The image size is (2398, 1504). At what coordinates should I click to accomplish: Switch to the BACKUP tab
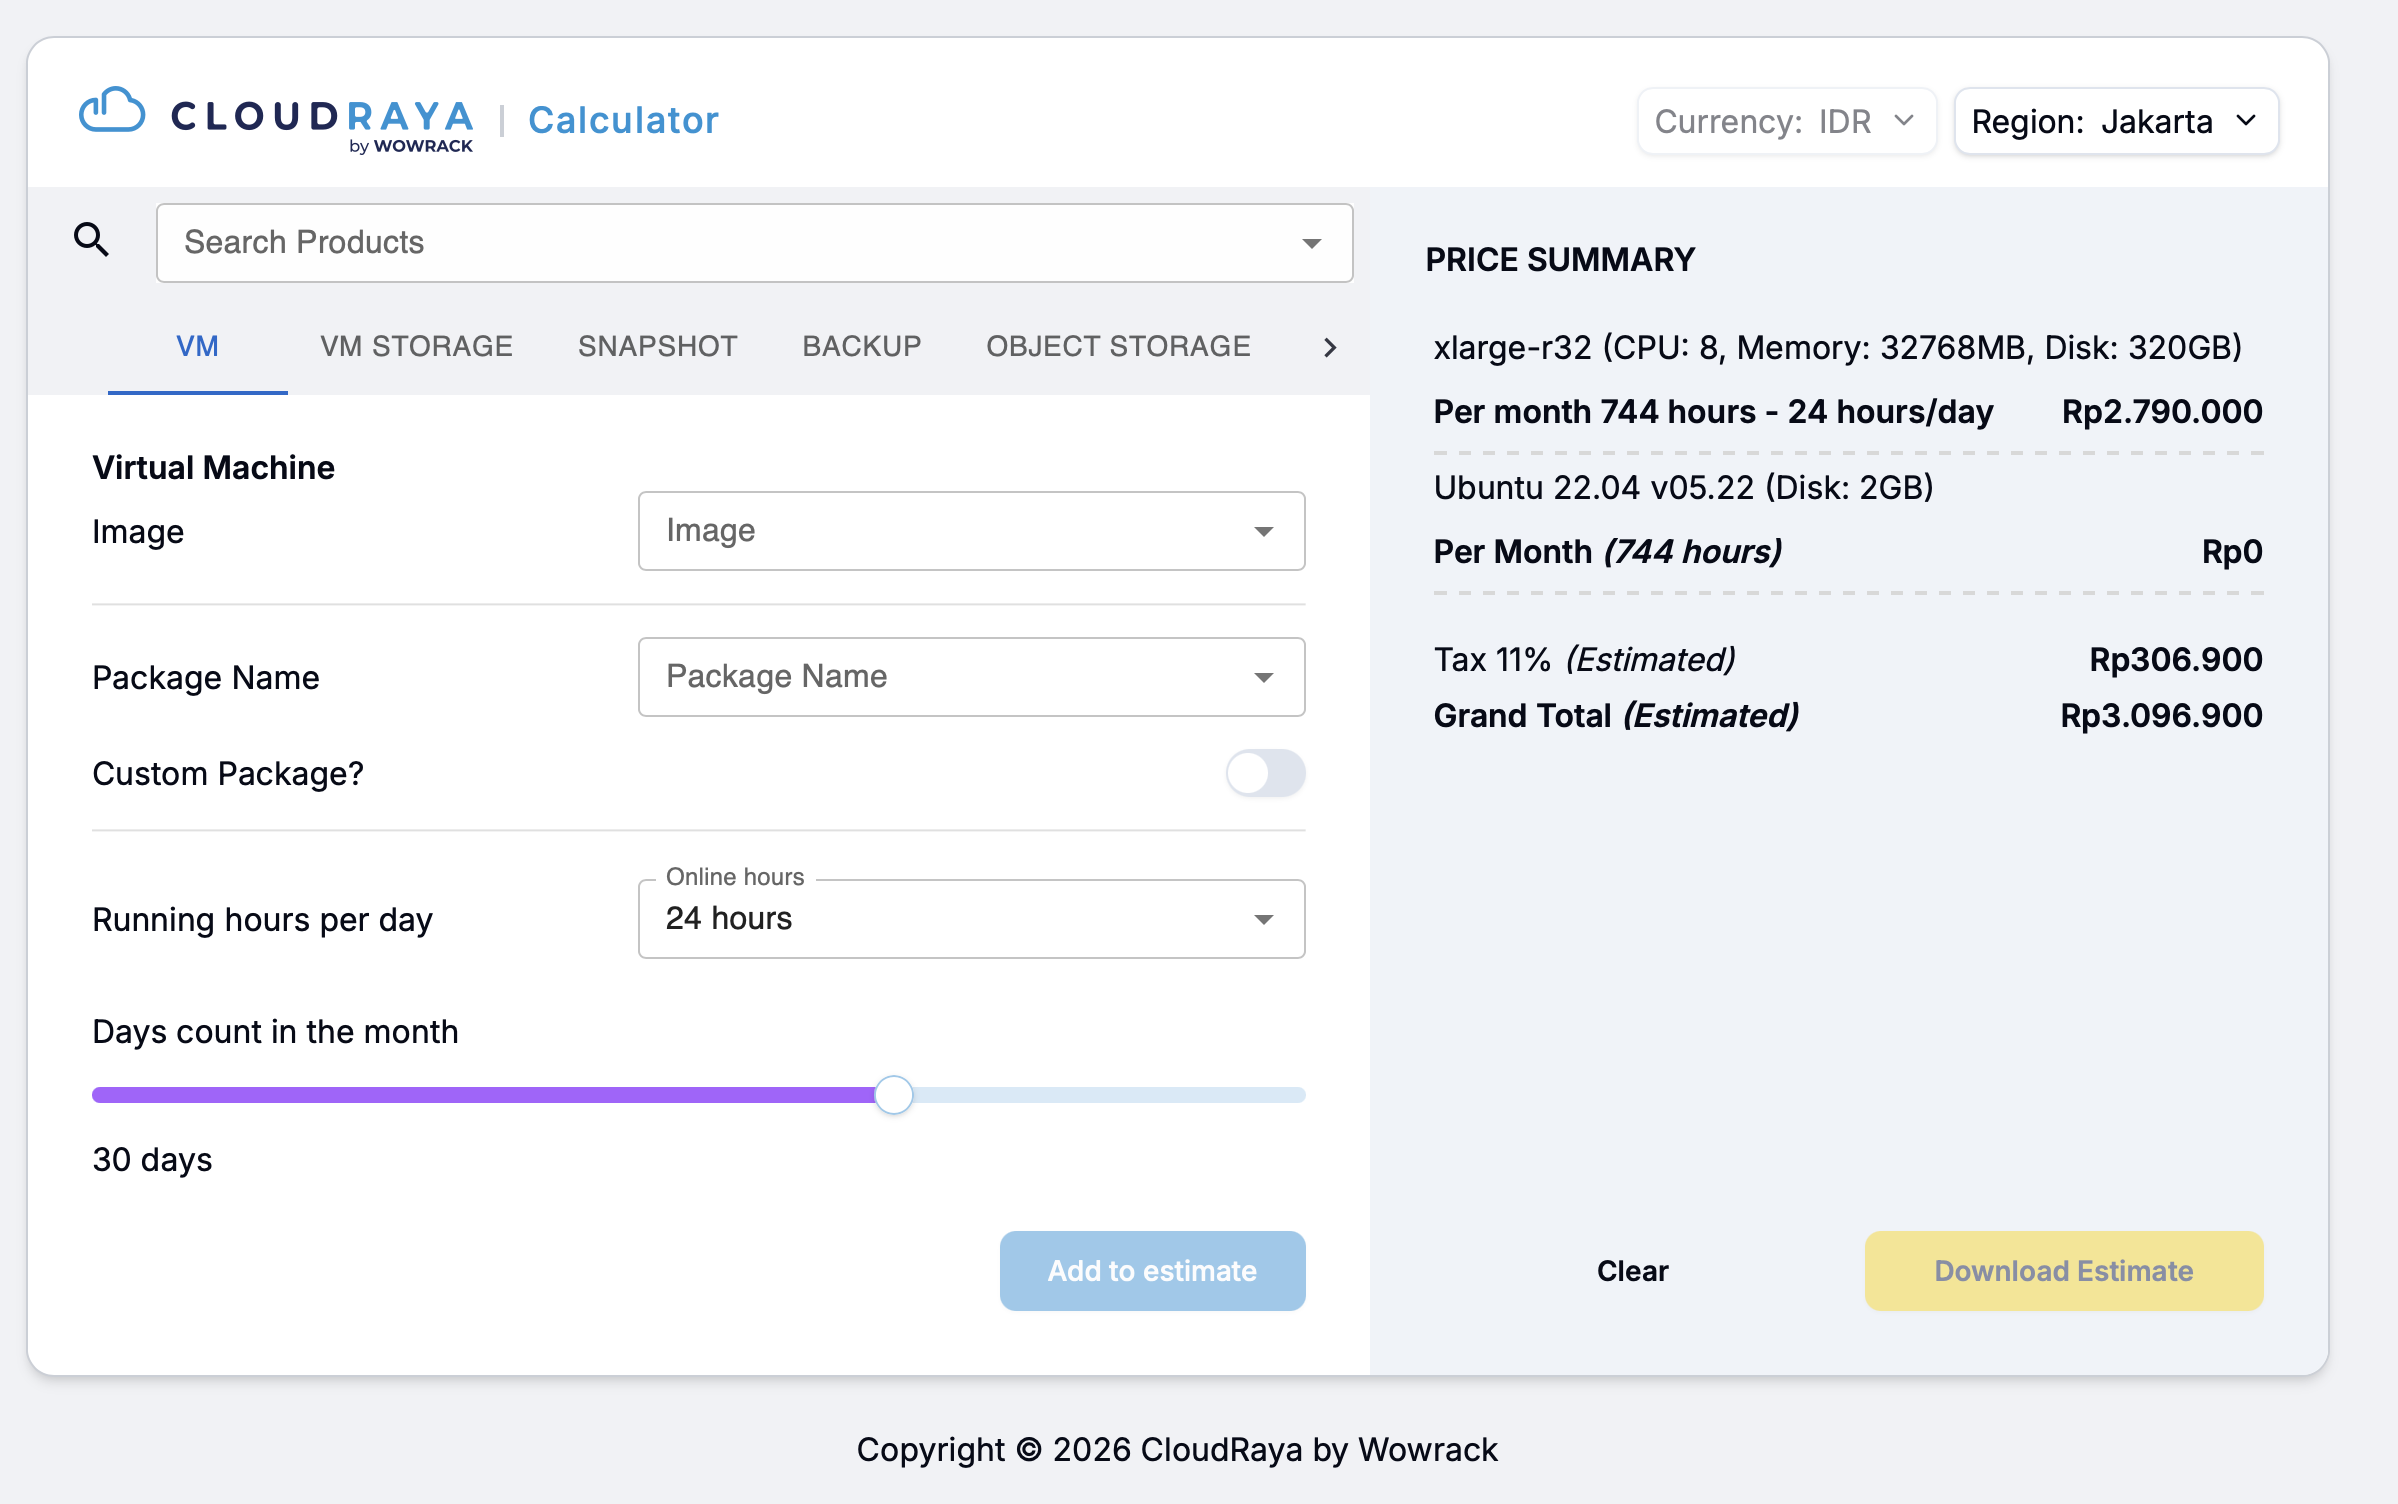point(861,346)
